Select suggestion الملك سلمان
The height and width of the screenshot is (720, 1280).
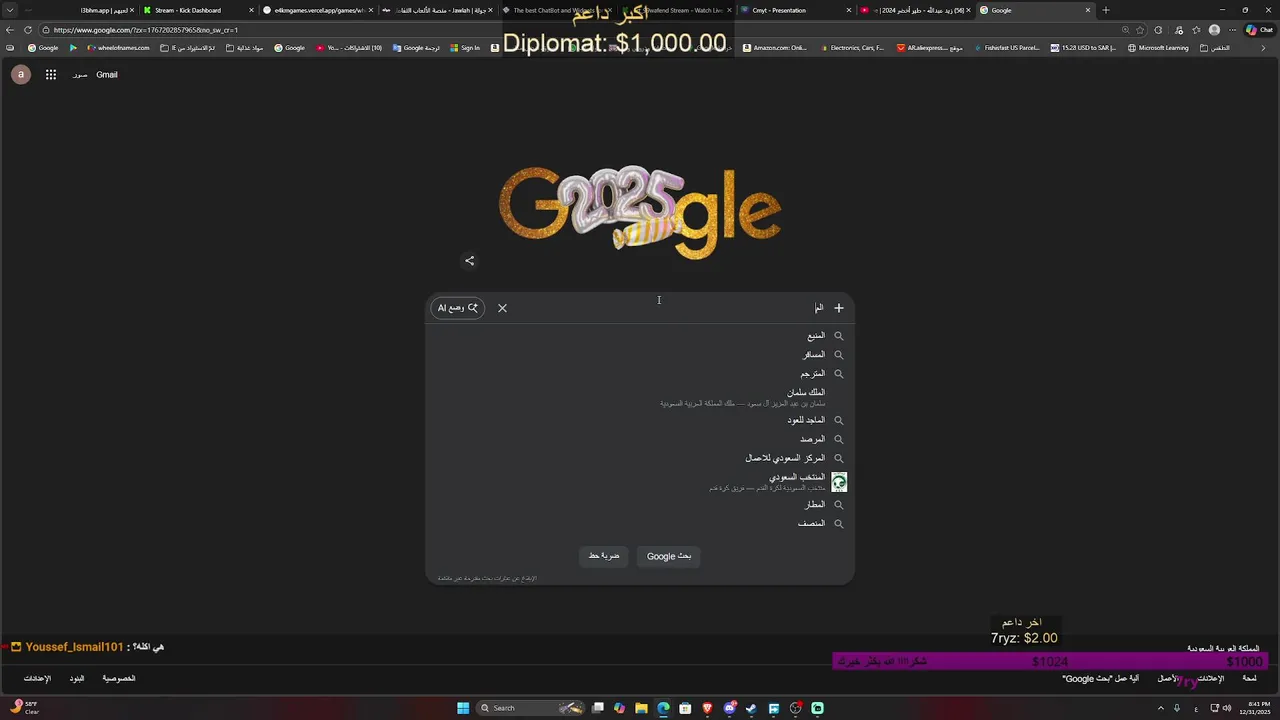coord(640,397)
